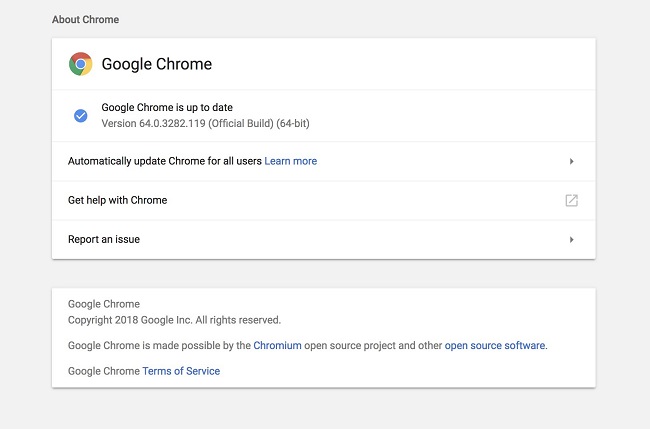Click the 'is made possible by the' text
This screenshot has height=429, width=650.
point(197,345)
